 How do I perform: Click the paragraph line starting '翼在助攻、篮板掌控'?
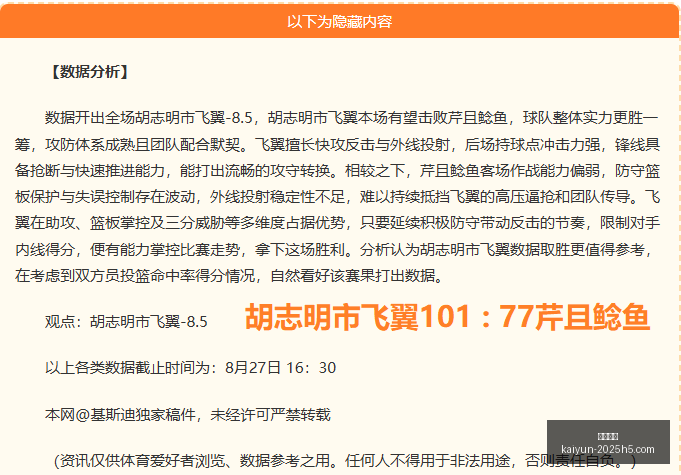tap(337, 223)
